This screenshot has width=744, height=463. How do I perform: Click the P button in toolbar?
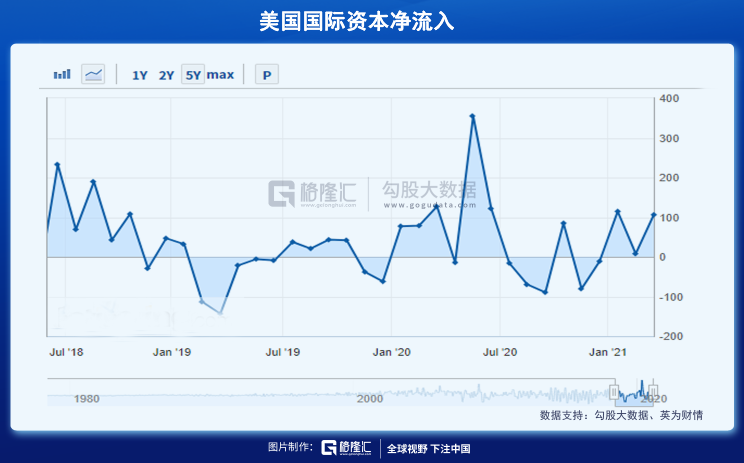pyautogui.click(x=267, y=75)
